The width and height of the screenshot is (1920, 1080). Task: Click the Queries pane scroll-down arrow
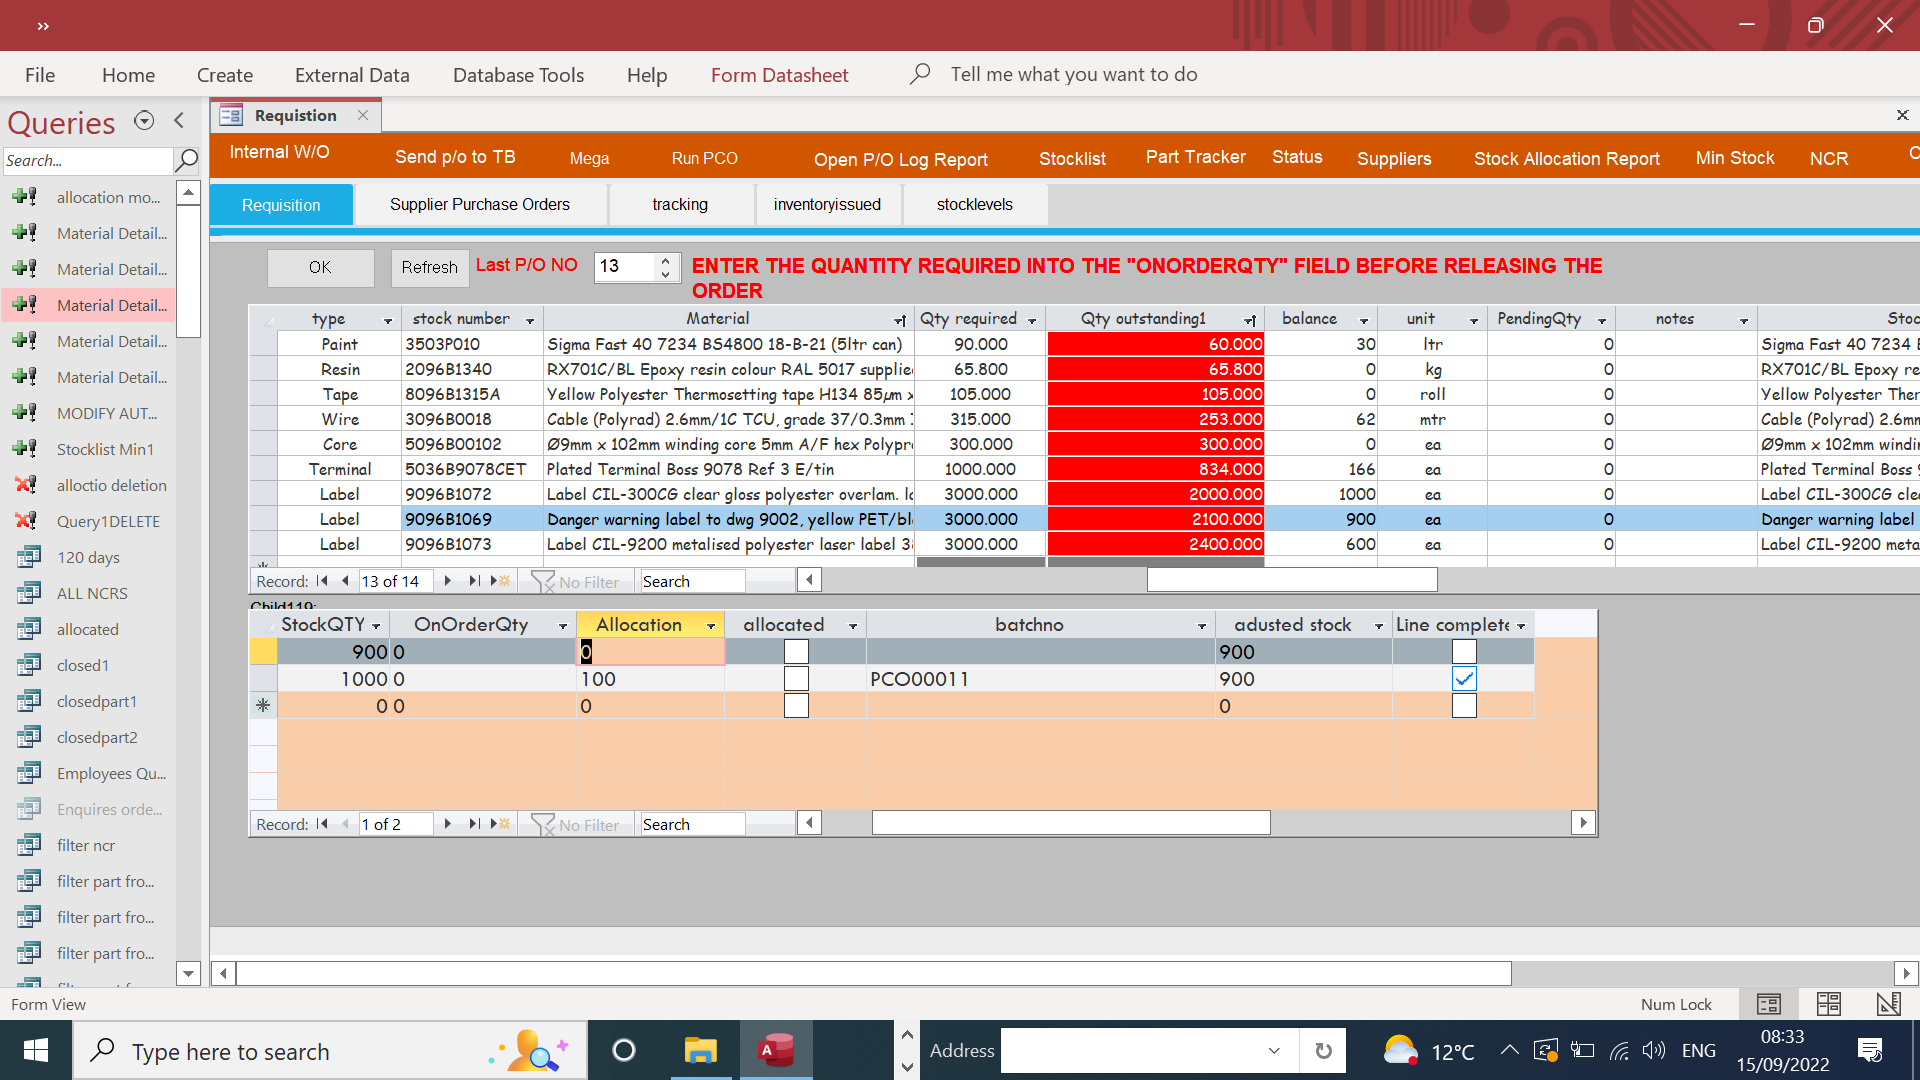(x=188, y=972)
